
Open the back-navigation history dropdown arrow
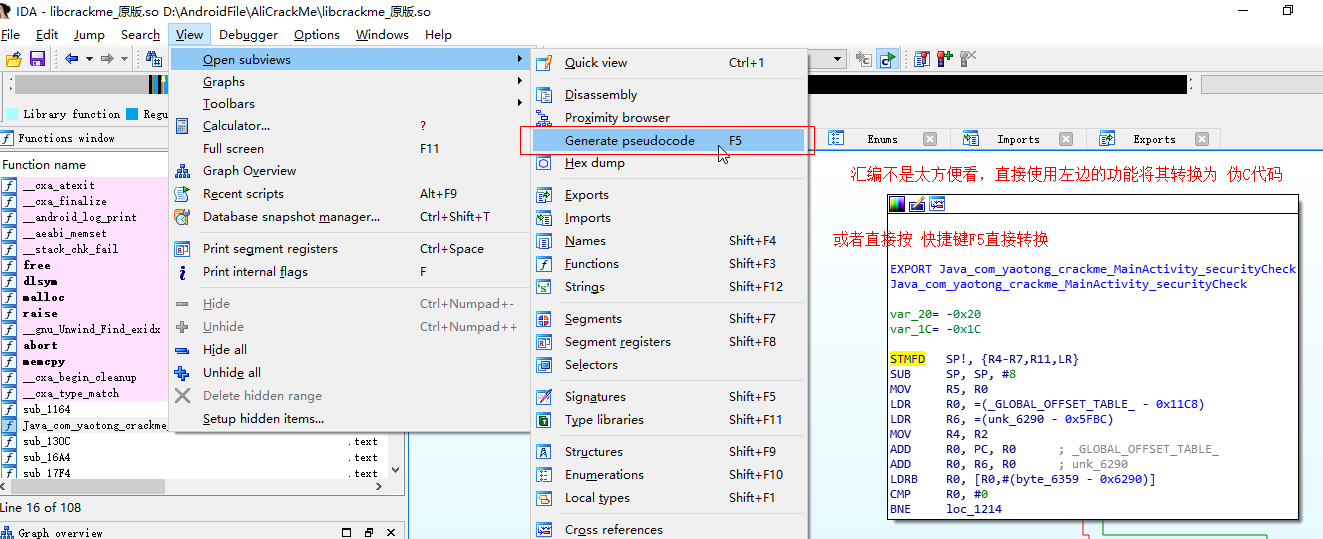89,59
